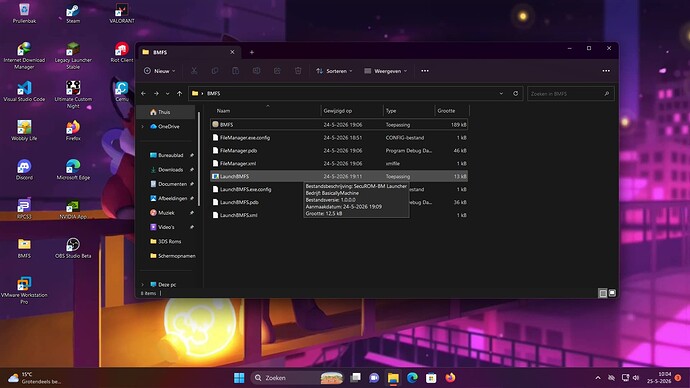Click the Paste toolbar icon in Explorer
Viewport: 690px width, 388px height.
tap(235, 71)
